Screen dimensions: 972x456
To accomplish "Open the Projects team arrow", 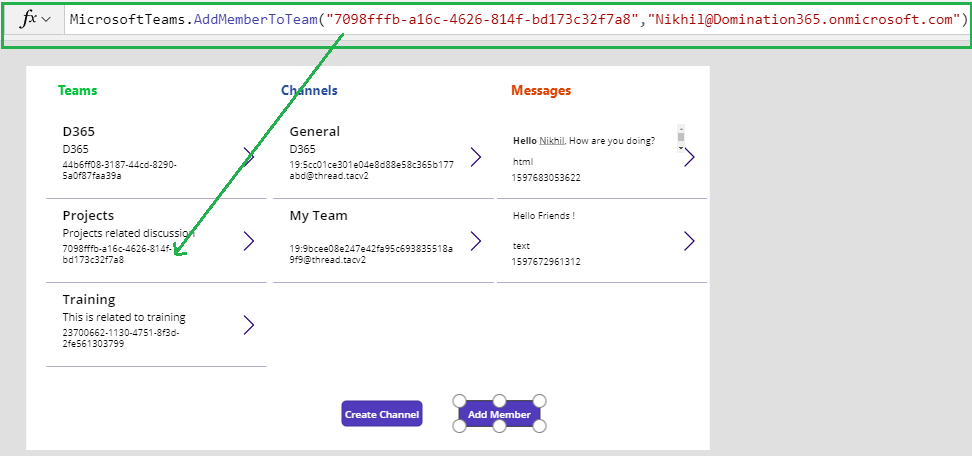I will point(249,241).
